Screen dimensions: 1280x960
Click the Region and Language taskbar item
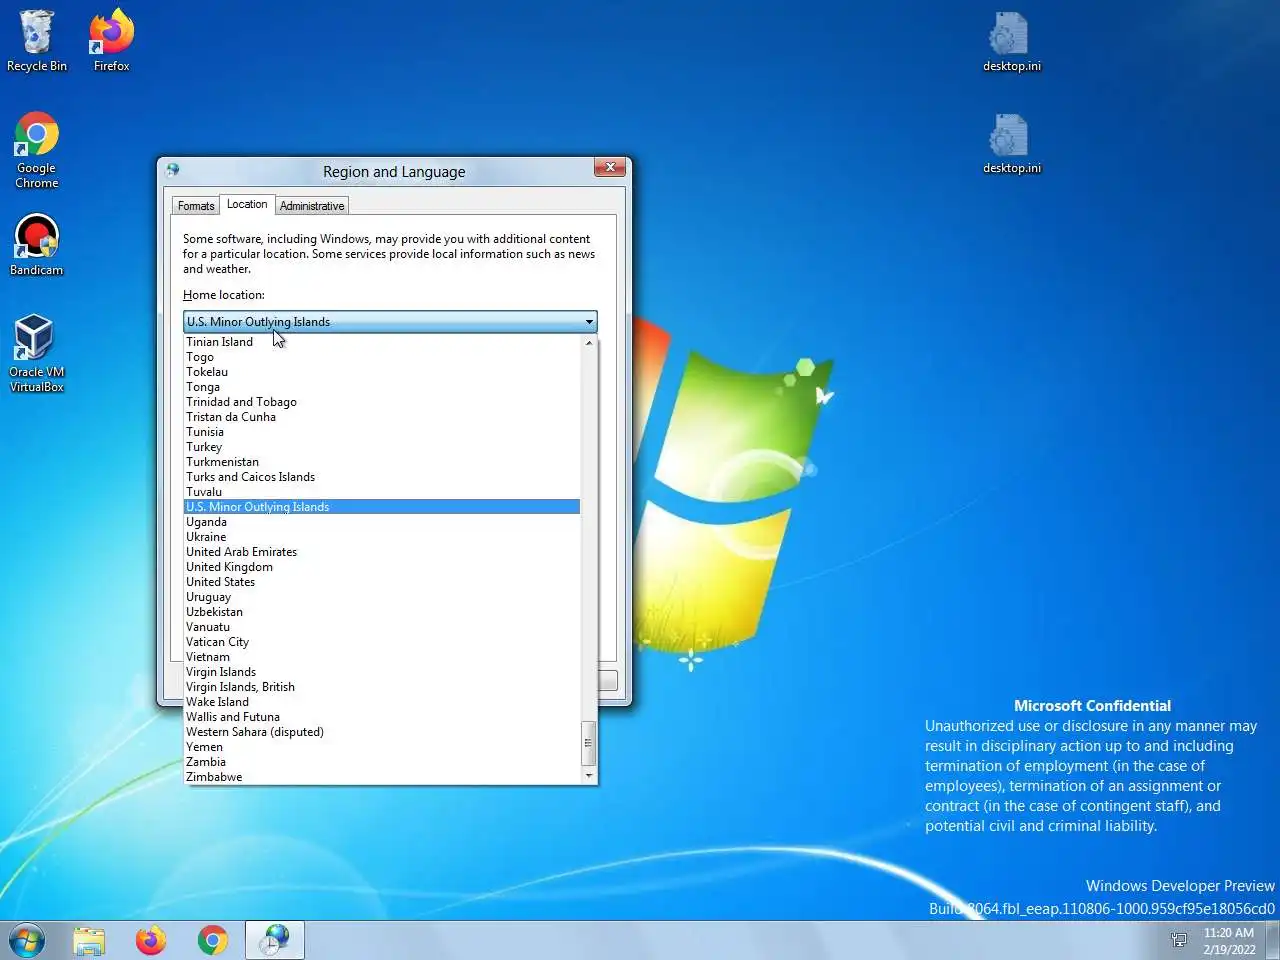pos(274,940)
